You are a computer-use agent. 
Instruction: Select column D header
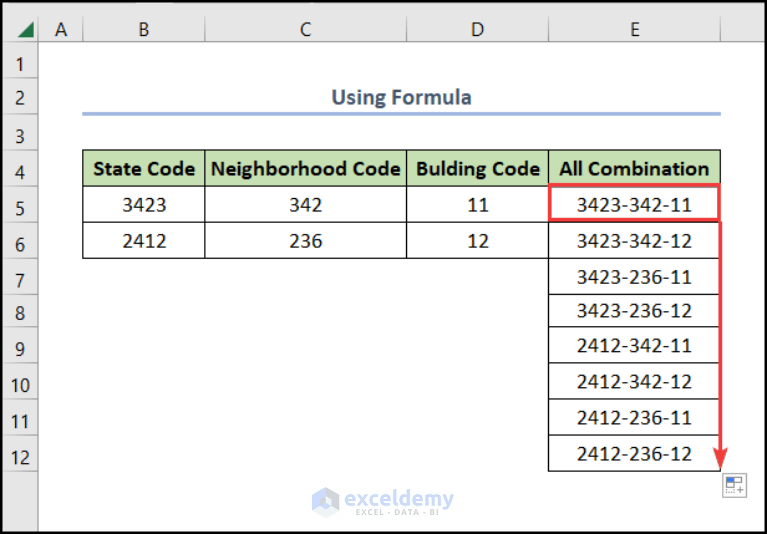477,30
